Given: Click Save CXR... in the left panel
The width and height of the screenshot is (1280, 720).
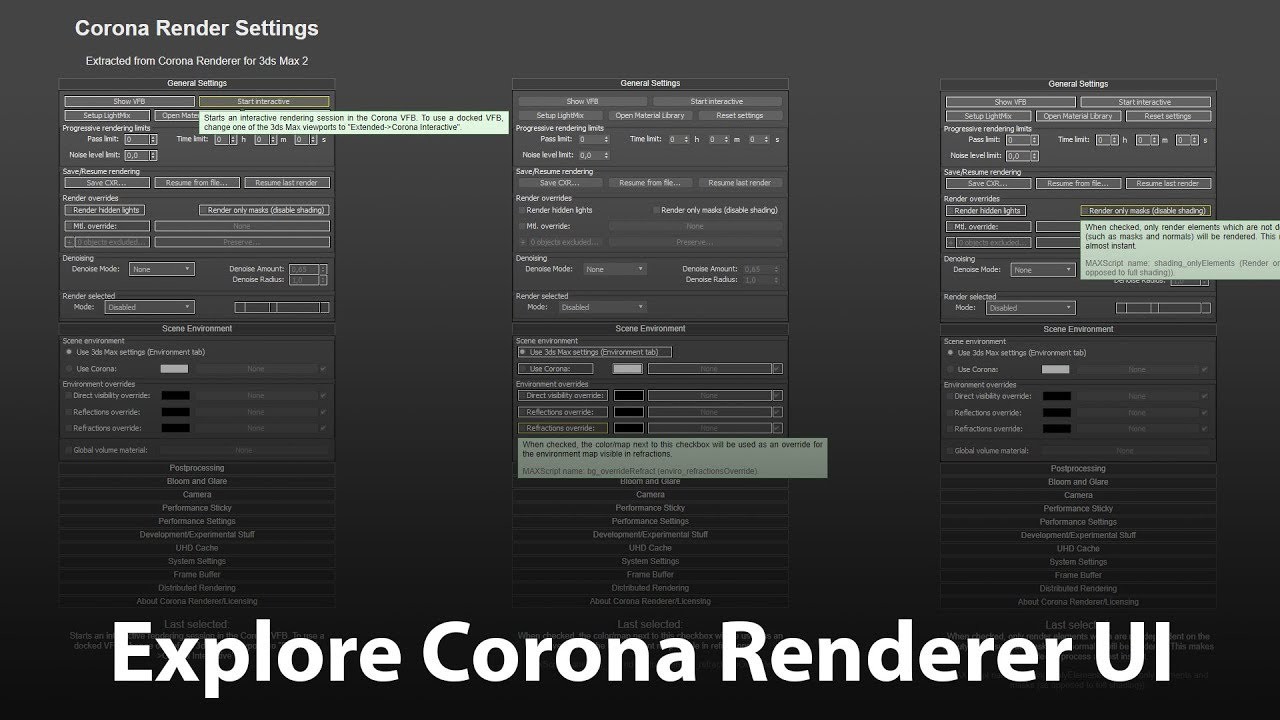Looking at the screenshot, I should click(x=107, y=183).
